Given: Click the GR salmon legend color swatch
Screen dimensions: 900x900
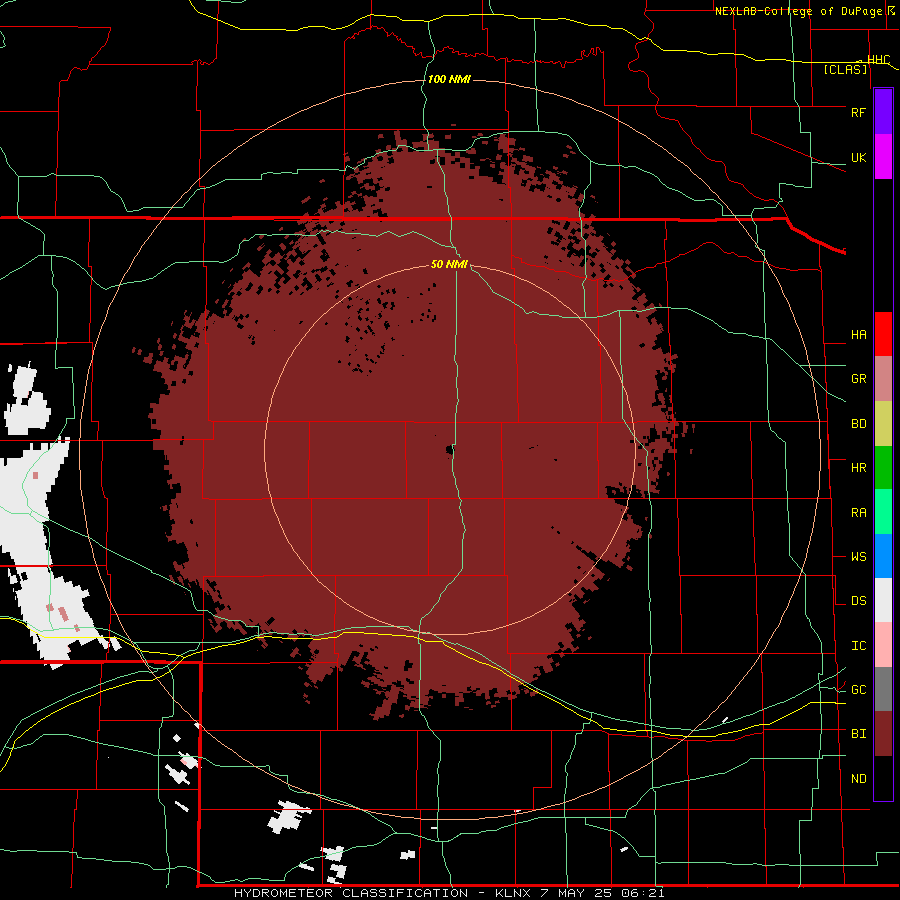Looking at the screenshot, I should coord(883,378).
